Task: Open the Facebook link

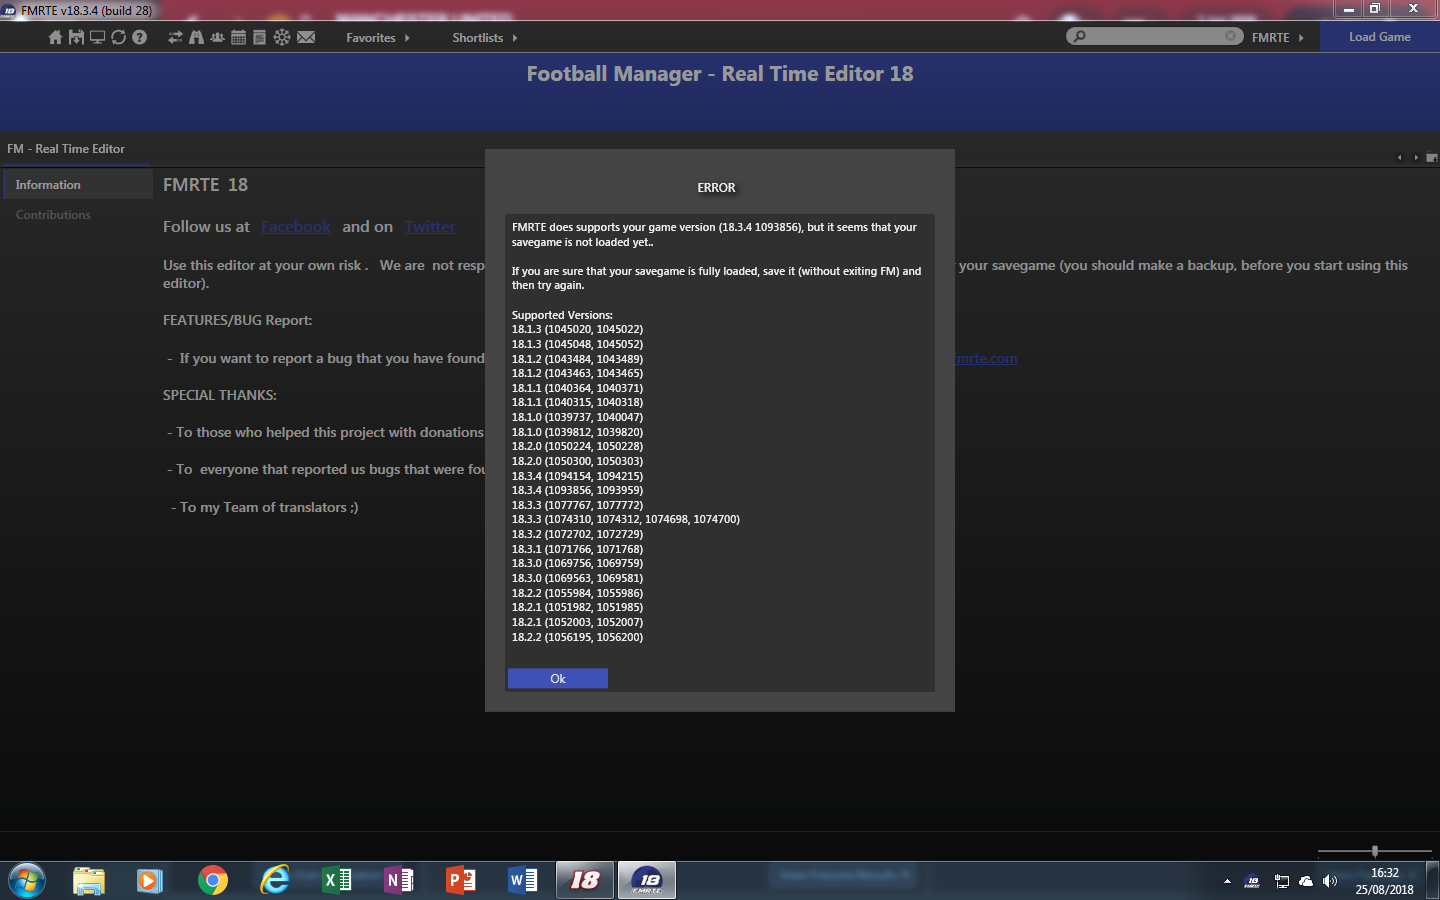Action: (296, 227)
